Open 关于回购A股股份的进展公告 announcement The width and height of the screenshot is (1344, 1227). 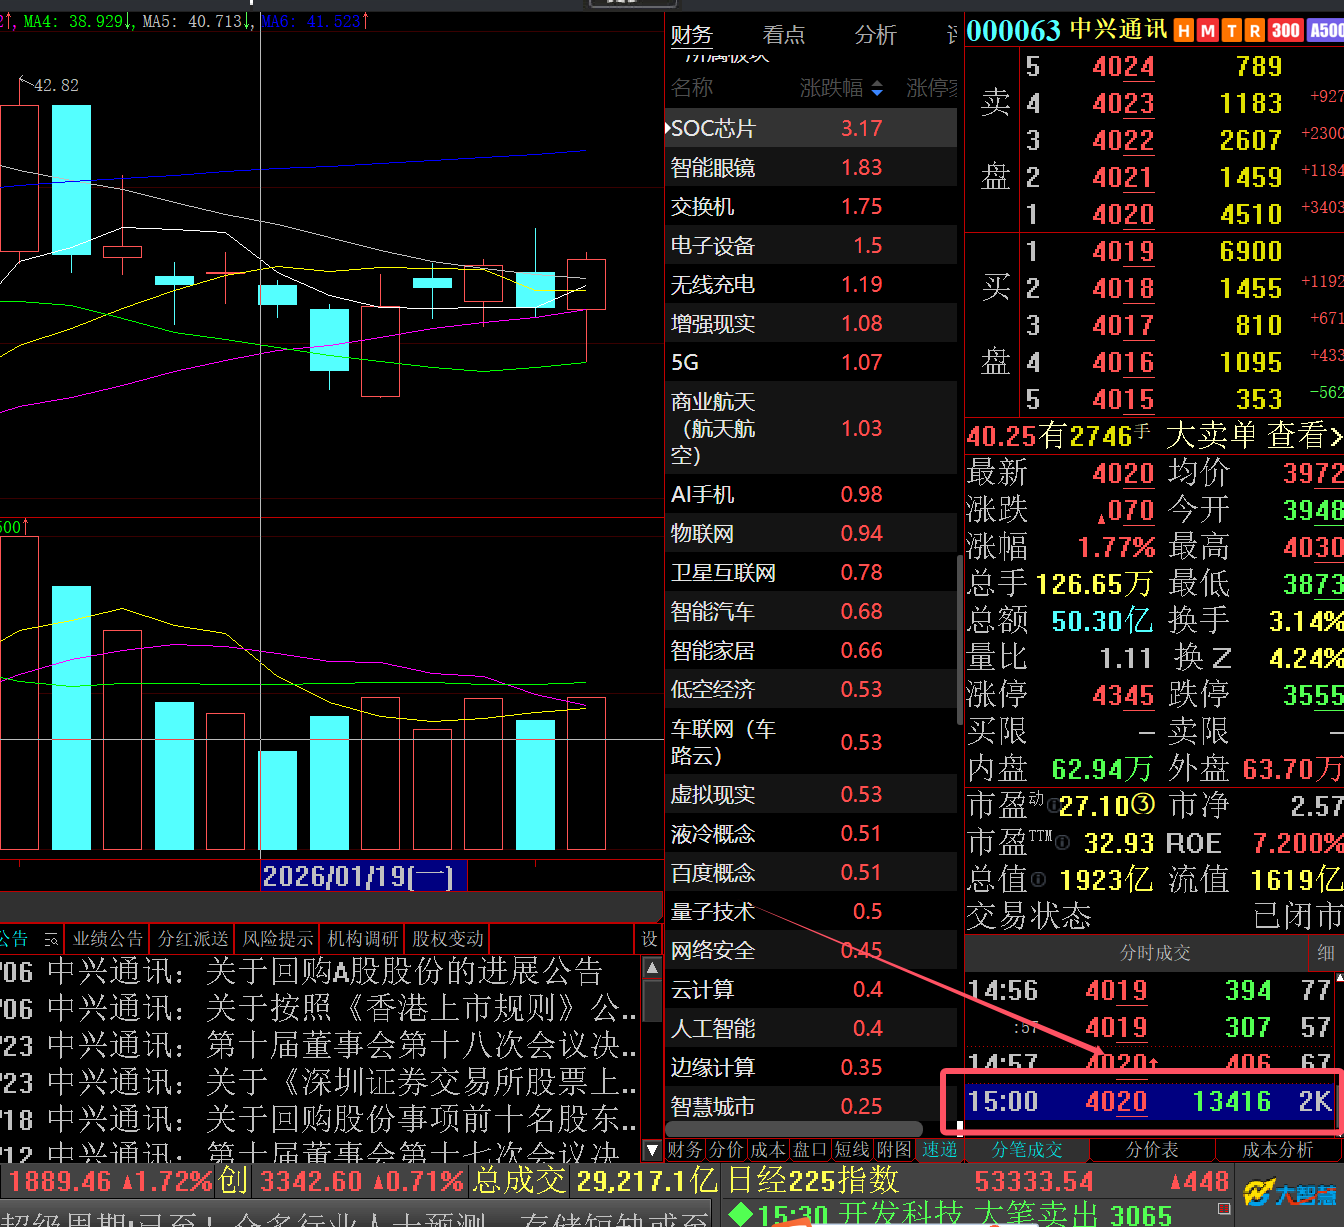tap(404, 971)
